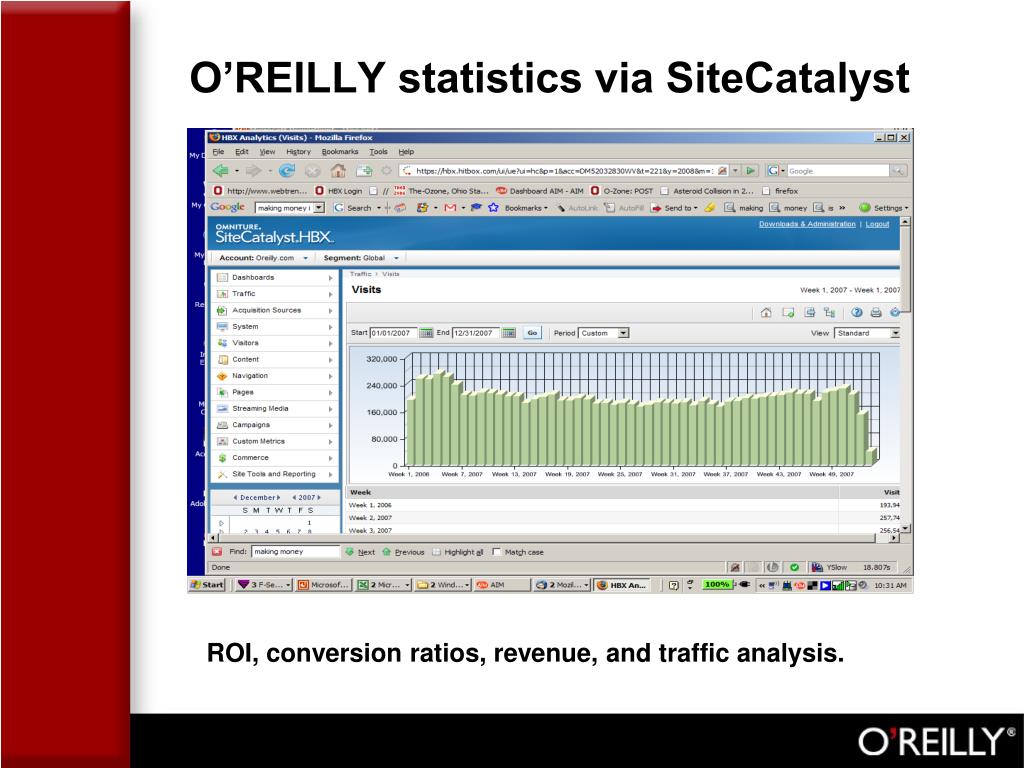Open the System side menu item
1024x768 pixels.
coord(275,327)
